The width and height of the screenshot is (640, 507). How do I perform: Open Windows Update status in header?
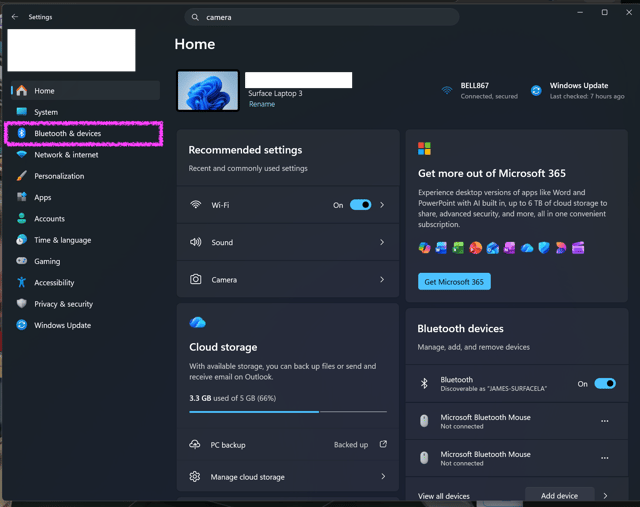[577, 90]
